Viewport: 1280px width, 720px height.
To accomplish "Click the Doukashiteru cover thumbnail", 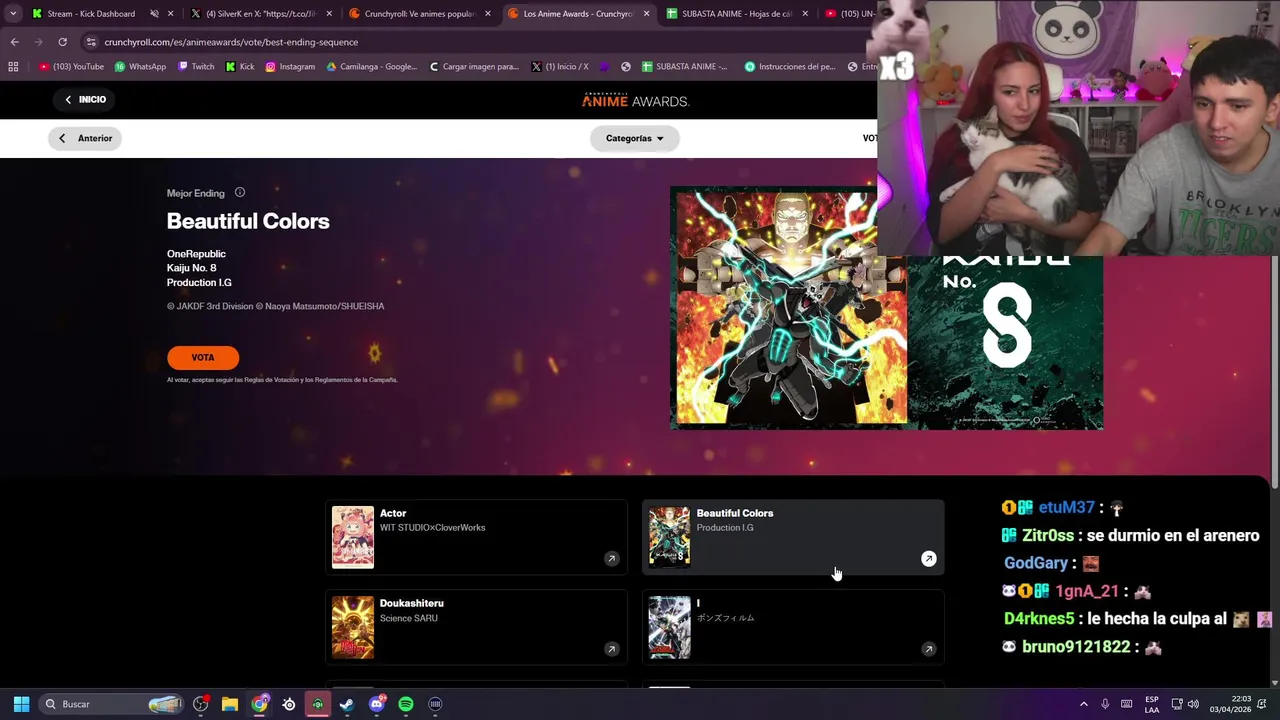I will coord(353,627).
